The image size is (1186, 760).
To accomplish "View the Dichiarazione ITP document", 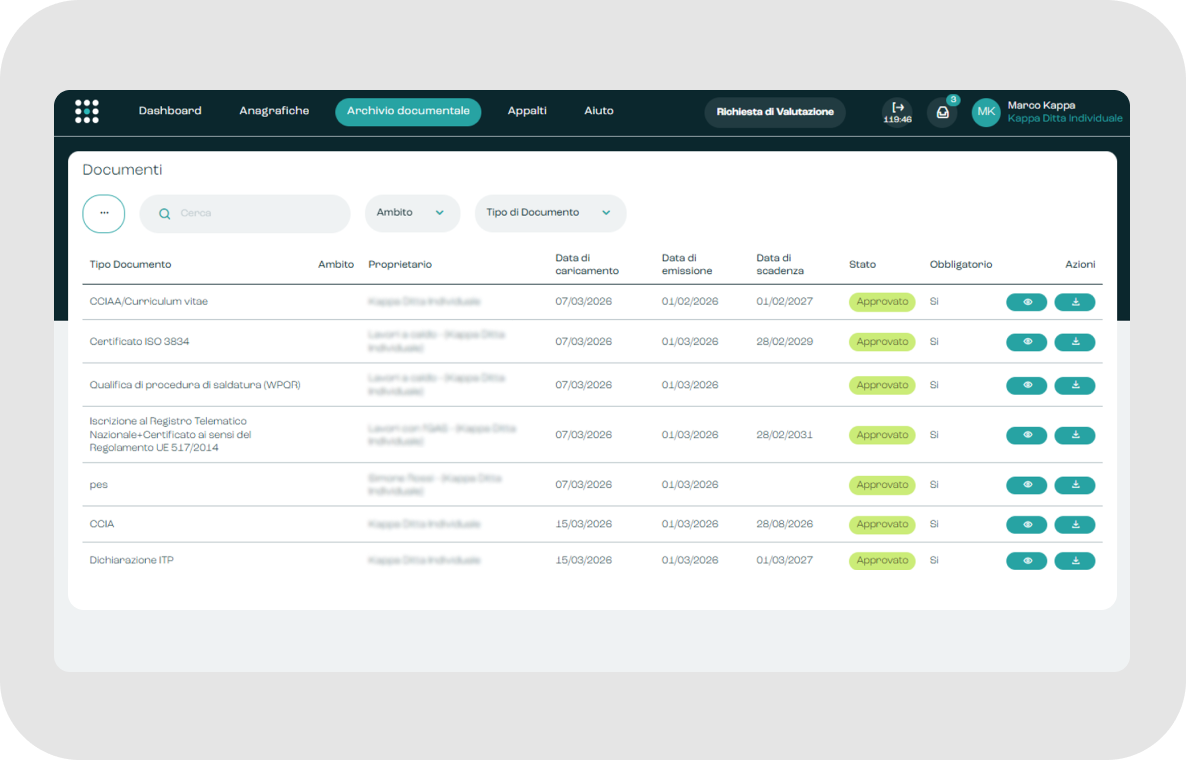I will click(1026, 560).
